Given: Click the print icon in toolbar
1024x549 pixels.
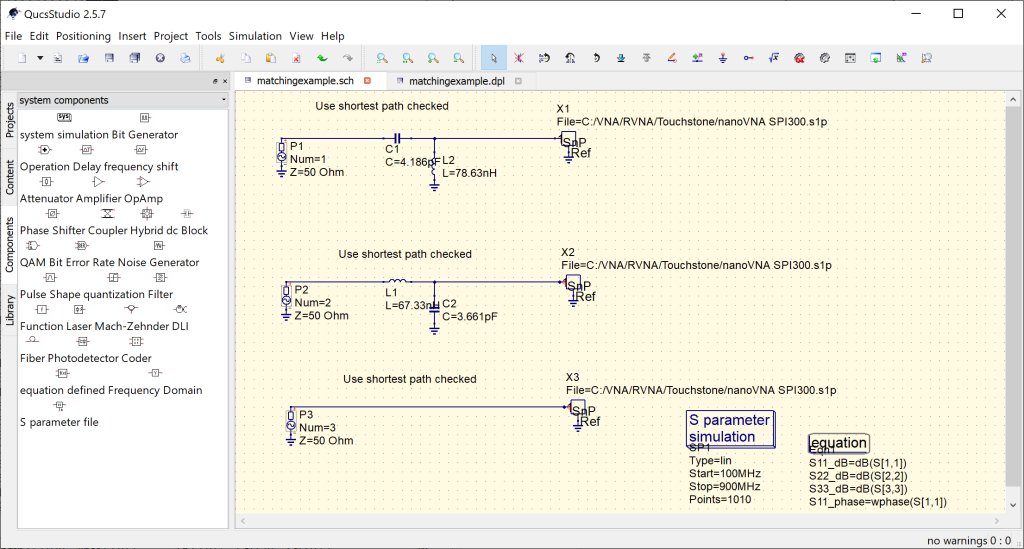Looking at the screenshot, I should [185, 58].
